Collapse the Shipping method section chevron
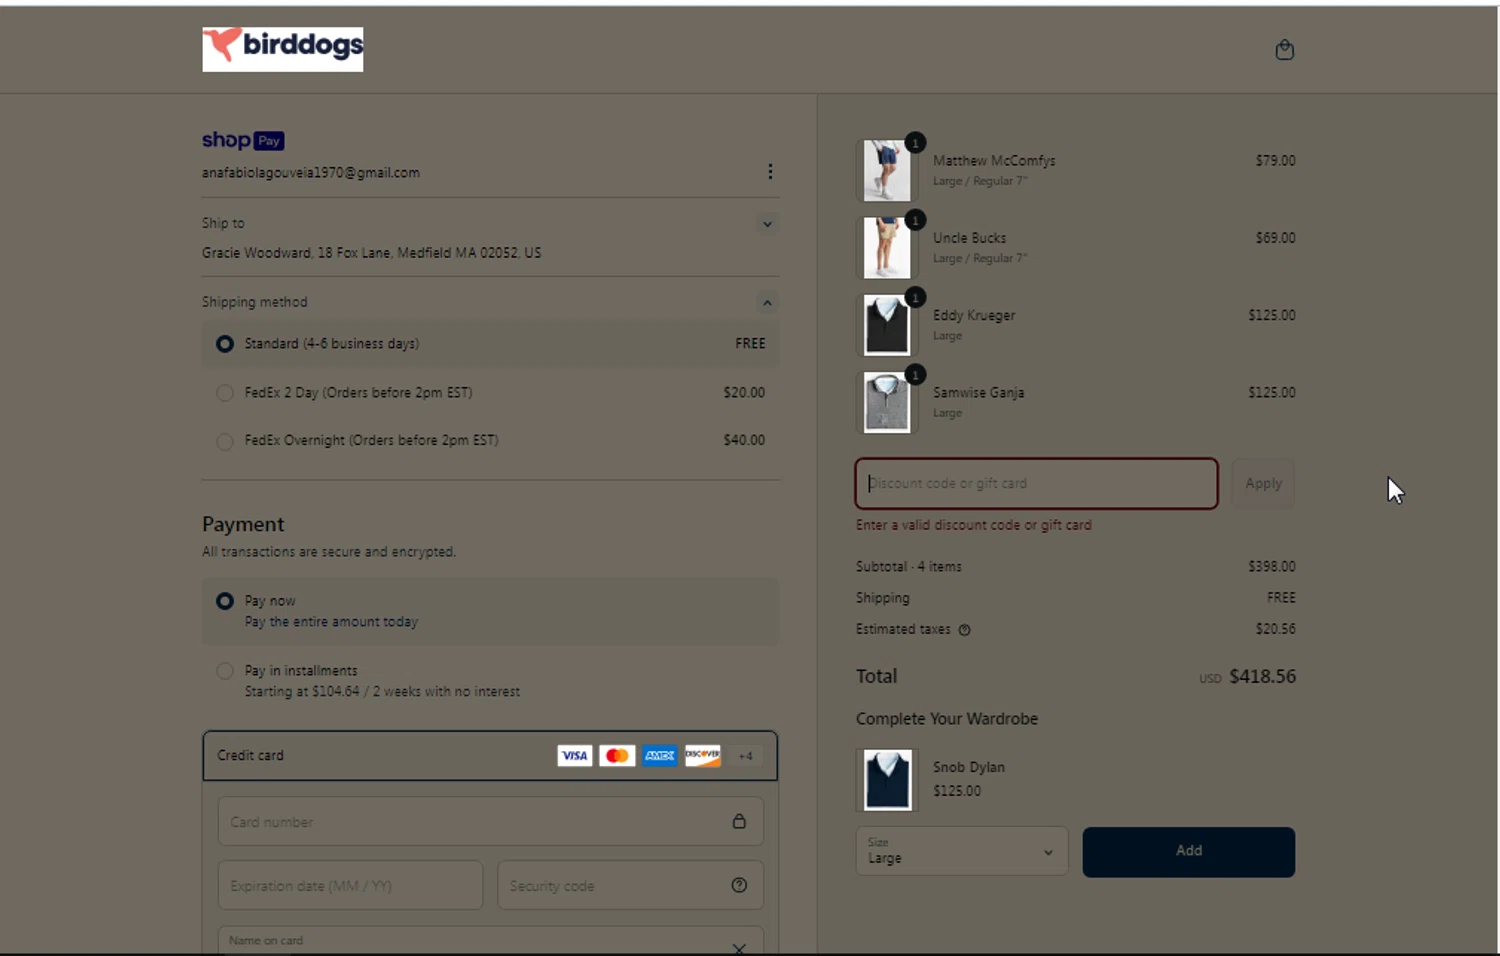 coord(767,302)
